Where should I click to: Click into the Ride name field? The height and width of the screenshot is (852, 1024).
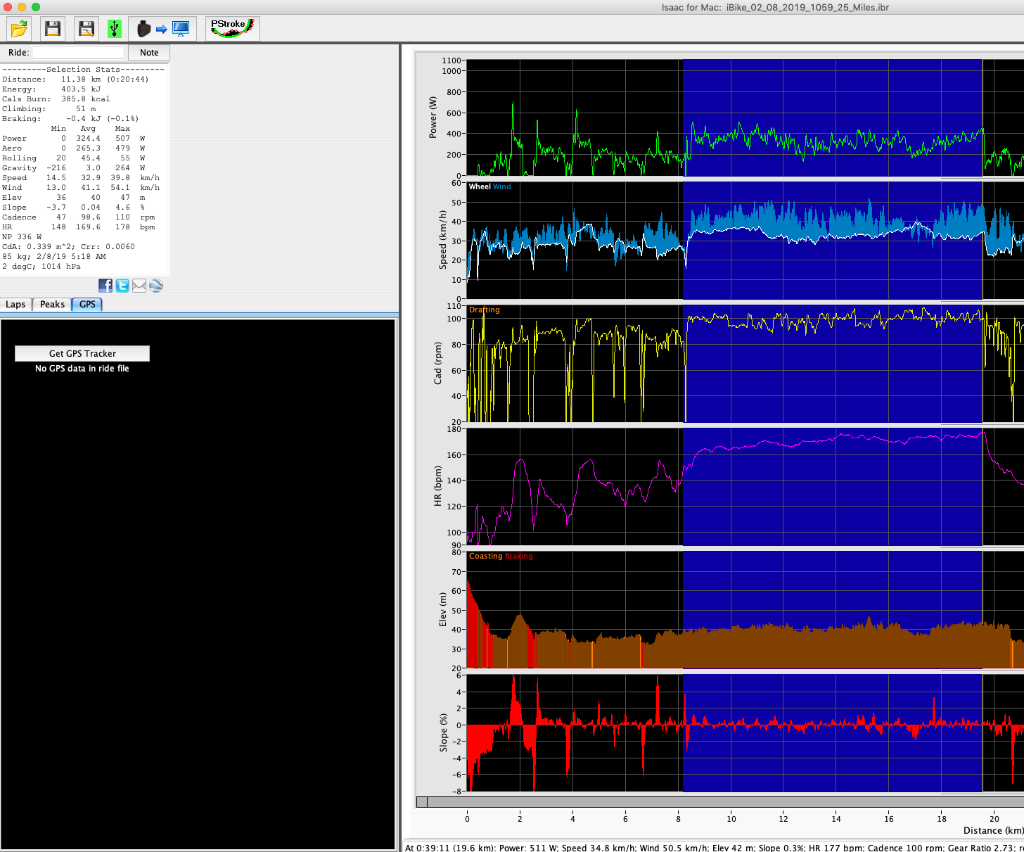(79, 52)
